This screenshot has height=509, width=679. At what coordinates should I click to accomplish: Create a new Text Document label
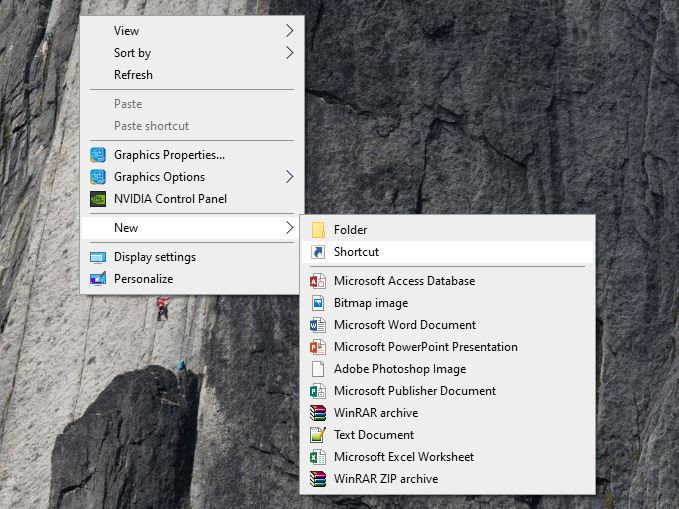tap(374, 435)
